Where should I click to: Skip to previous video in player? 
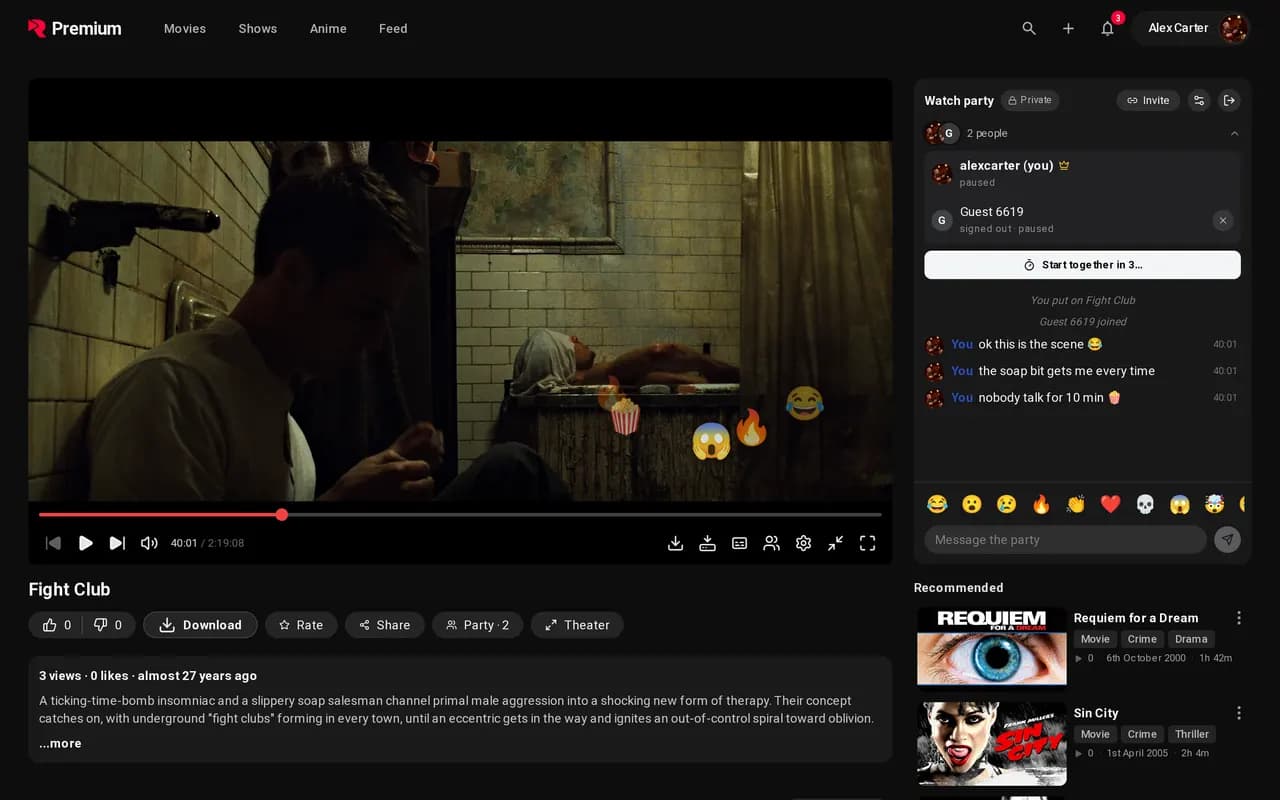(54, 543)
